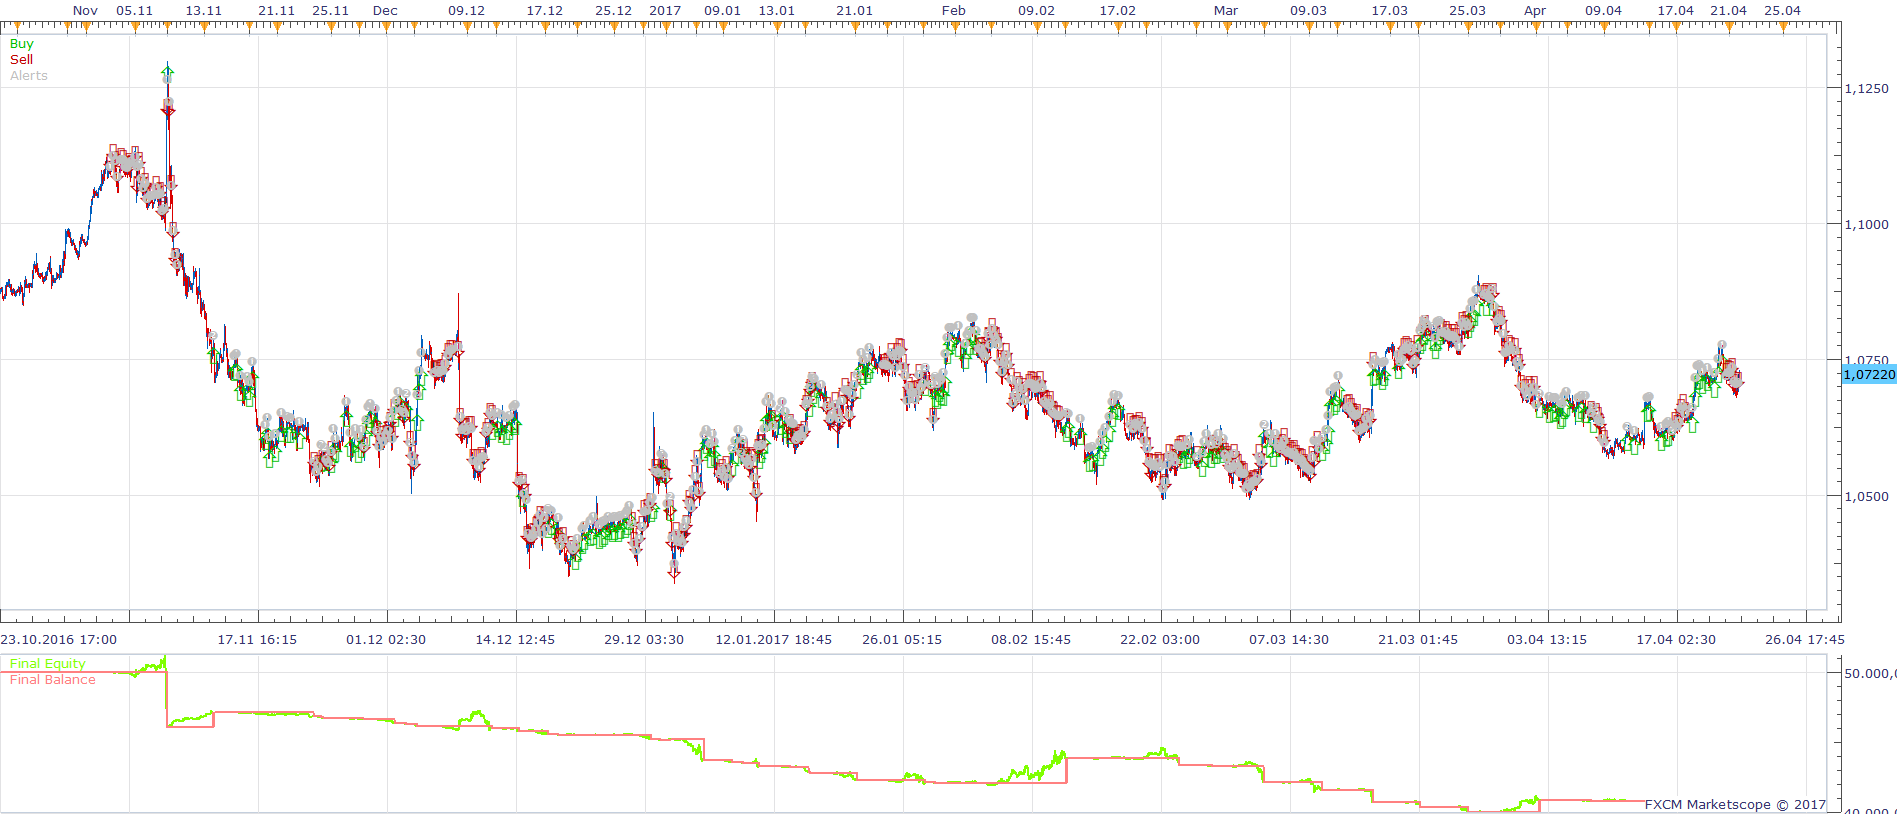Click the 1,0500 price axis label
The width and height of the screenshot is (1899, 814).
pyautogui.click(x=1866, y=497)
